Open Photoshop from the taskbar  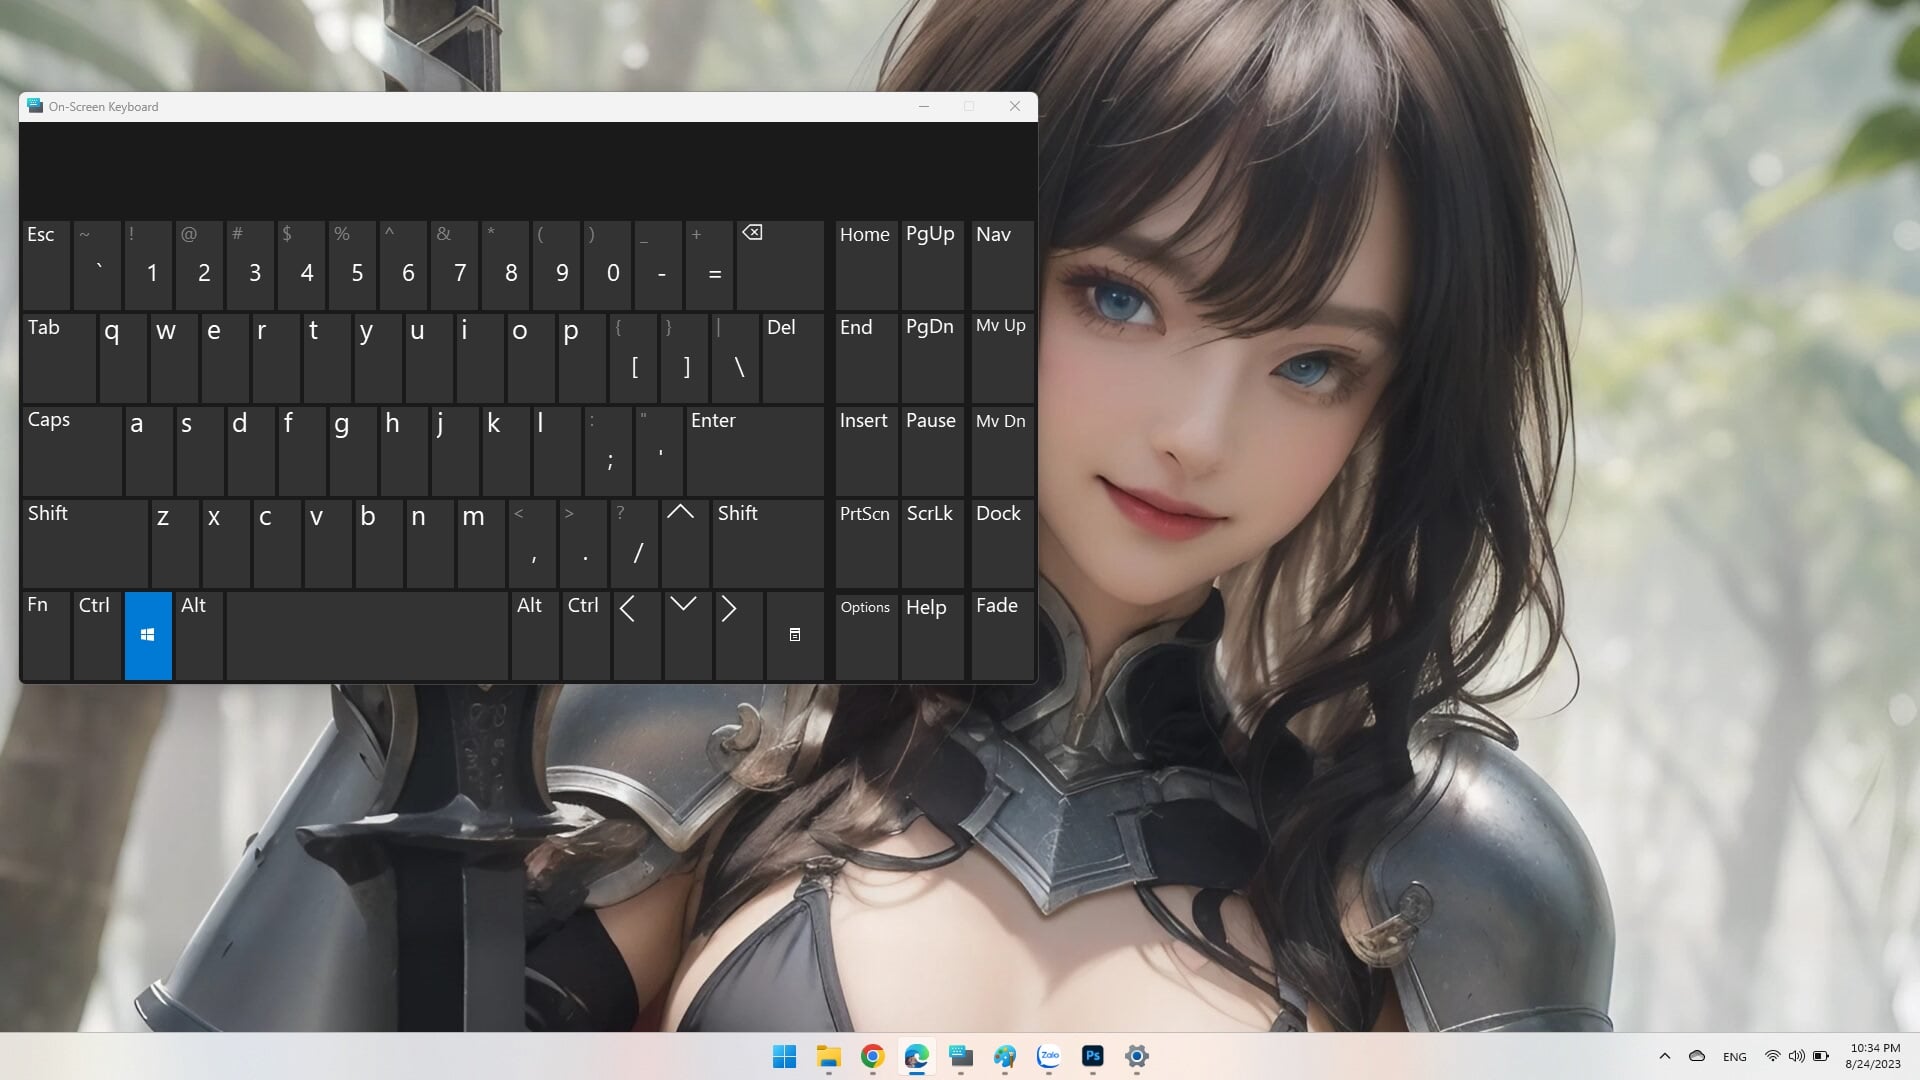(x=1092, y=1056)
